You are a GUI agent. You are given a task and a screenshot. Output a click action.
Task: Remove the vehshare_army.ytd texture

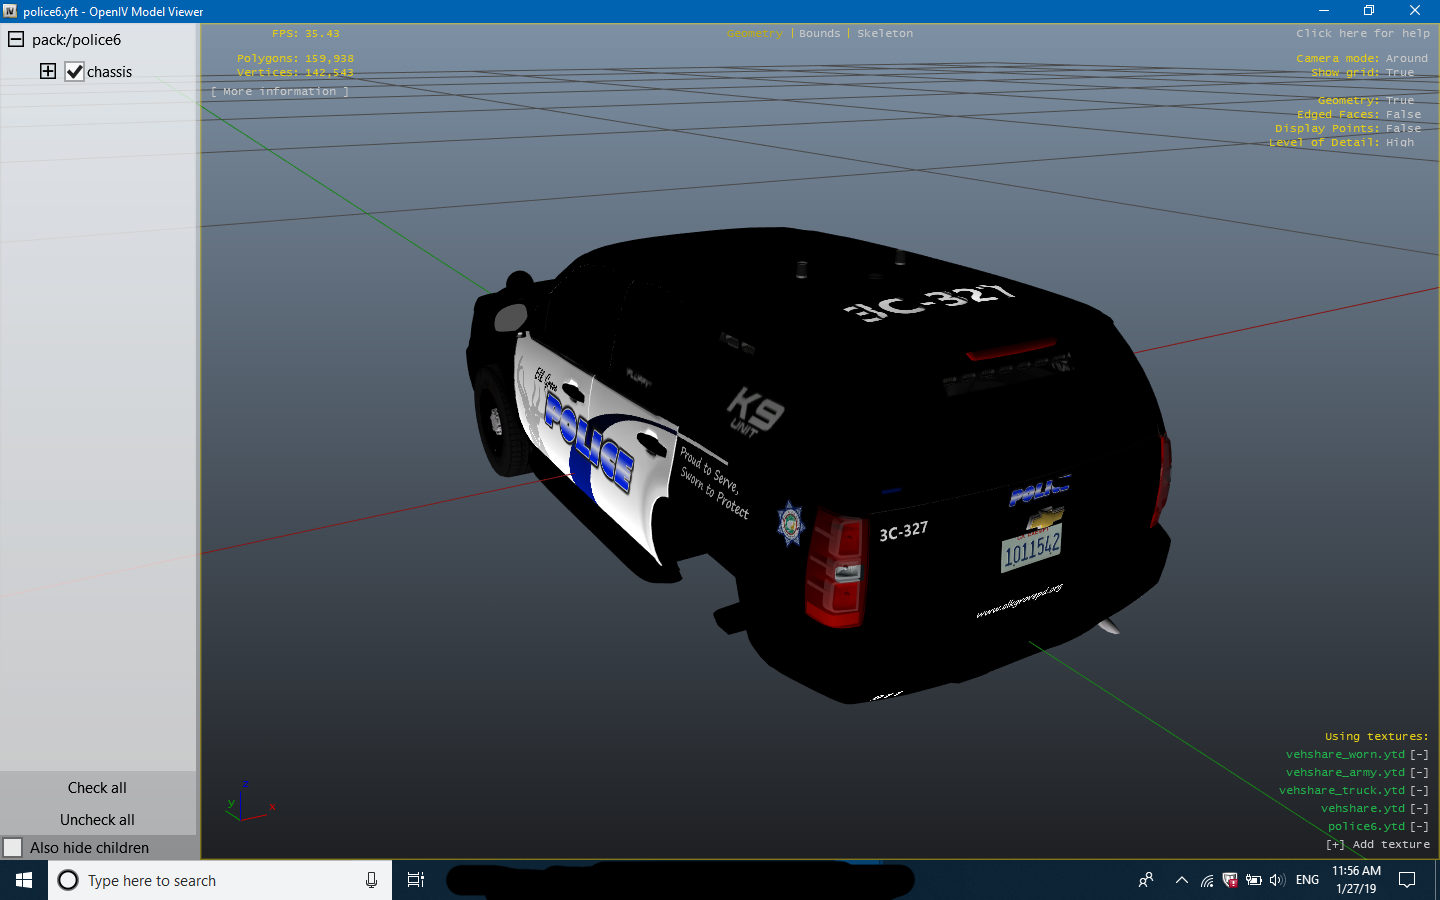click(1419, 773)
